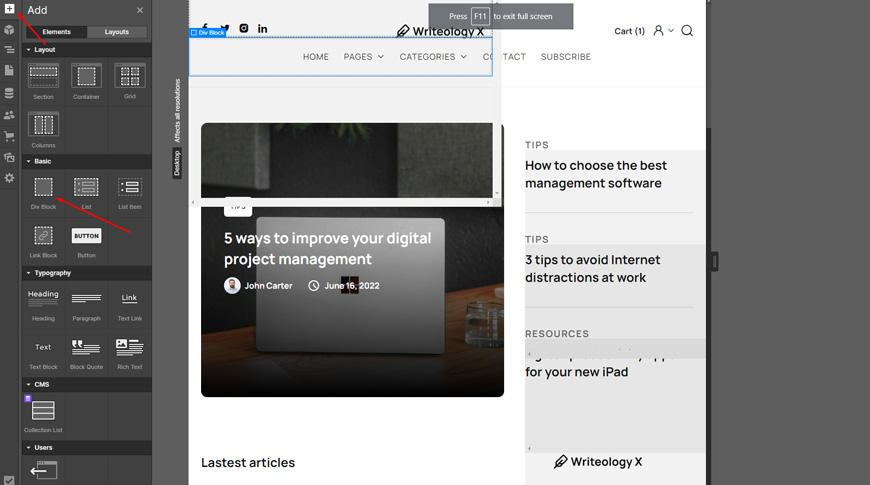Click the RESOURCES category label
This screenshot has width=870, height=485.
[x=557, y=334]
